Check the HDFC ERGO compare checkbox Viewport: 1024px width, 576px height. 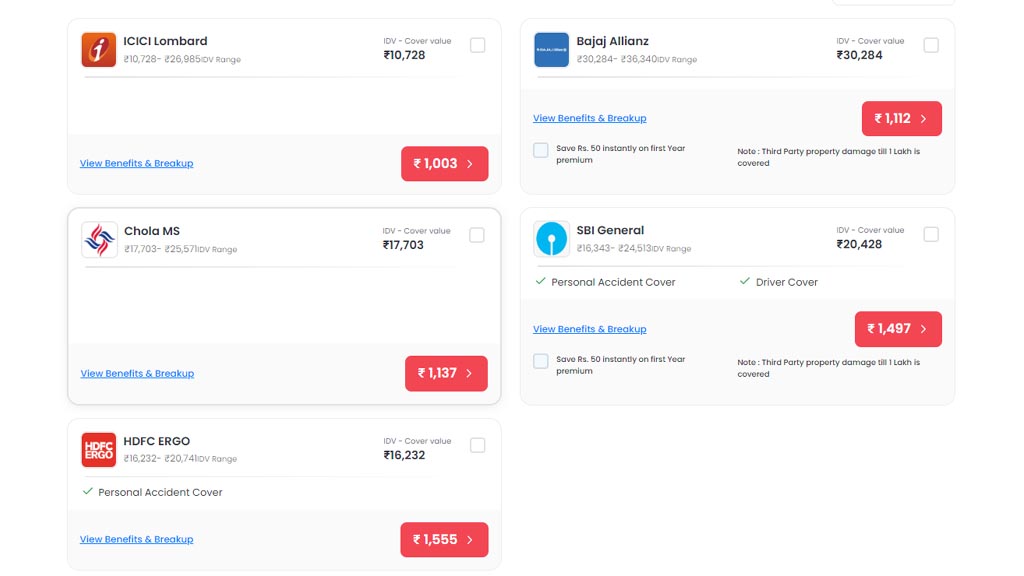pyautogui.click(x=477, y=445)
